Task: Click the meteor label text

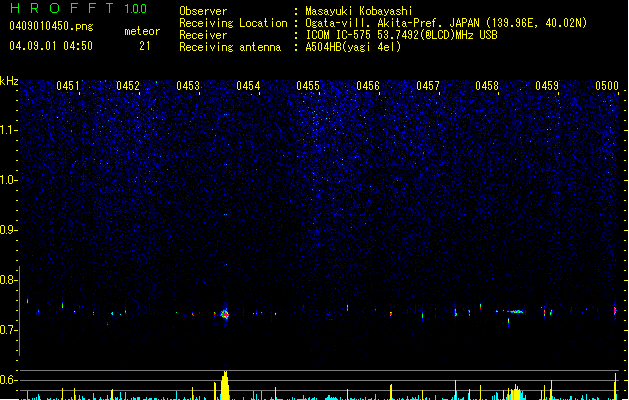Action: point(142,31)
